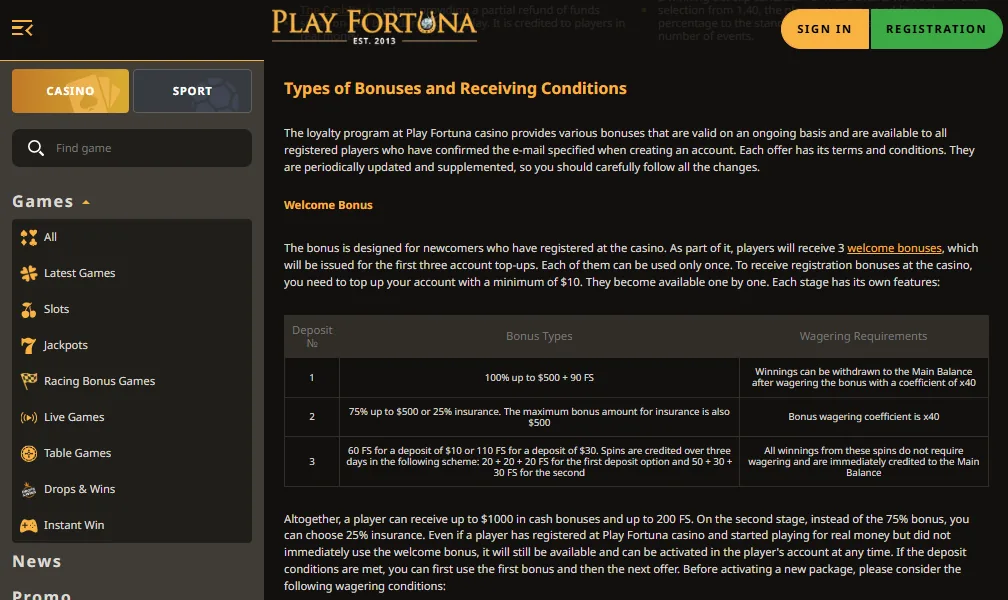Follow the welcome bonuses link
This screenshot has width=1008, height=600.
point(894,248)
